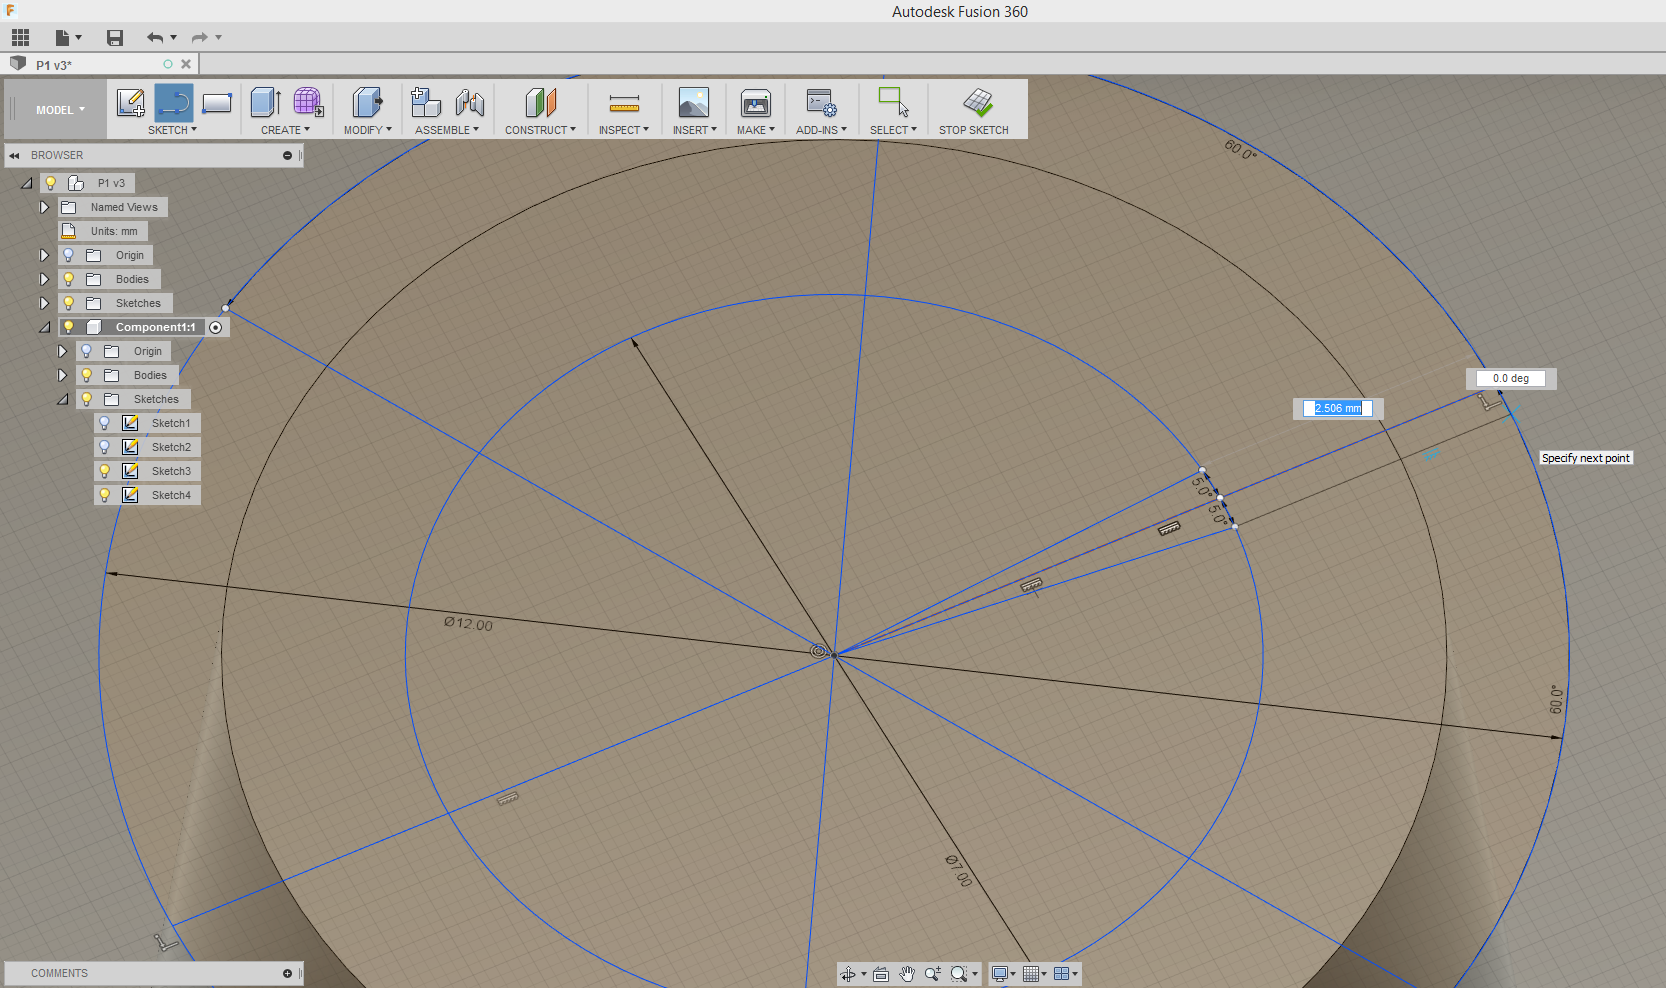Open the Grid and Snaps dropdown
This screenshot has width=1666, height=988.
(1034, 974)
